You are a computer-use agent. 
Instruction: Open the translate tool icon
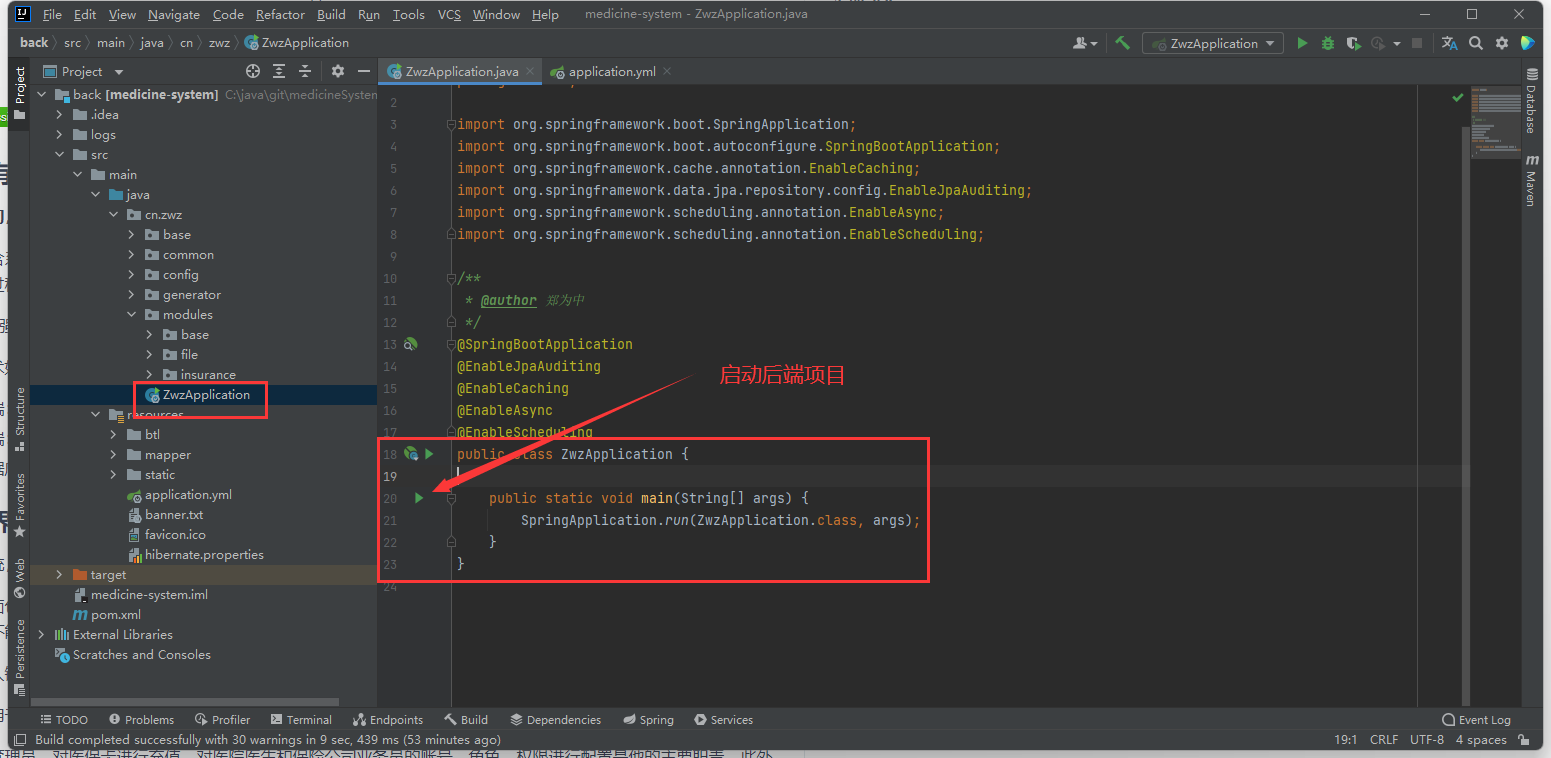pyautogui.click(x=1450, y=43)
